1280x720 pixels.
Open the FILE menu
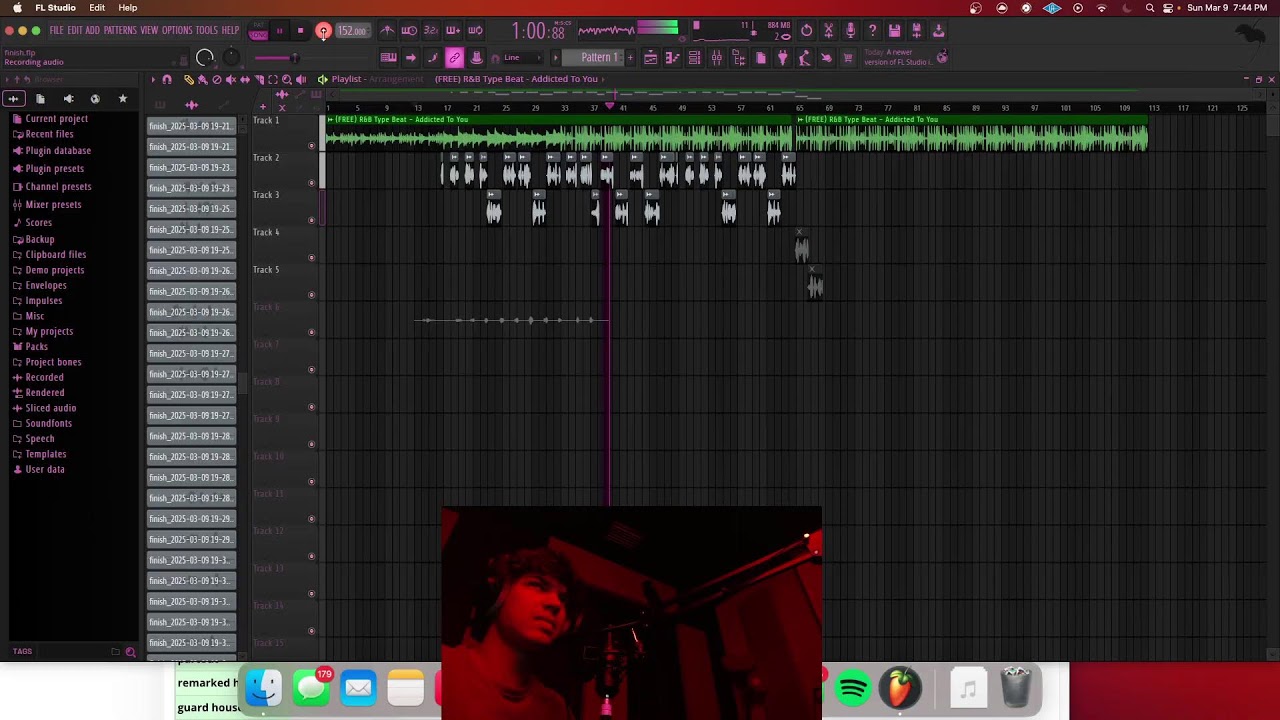(57, 31)
